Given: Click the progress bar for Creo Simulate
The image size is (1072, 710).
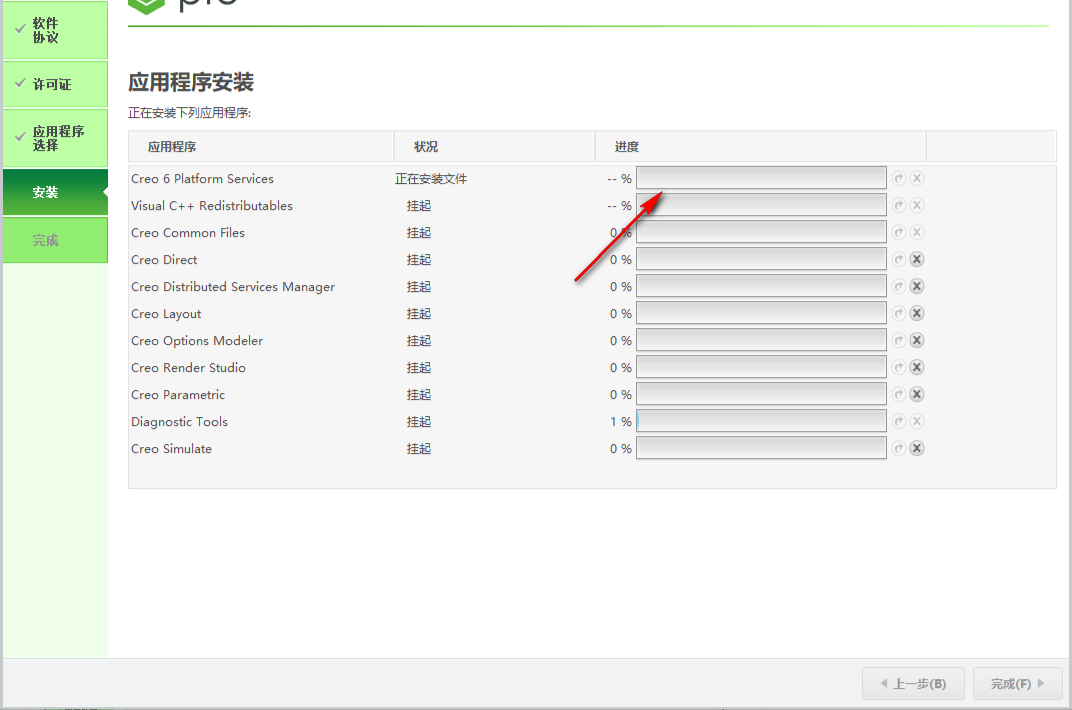Looking at the screenshot, I should click(762, 448).
